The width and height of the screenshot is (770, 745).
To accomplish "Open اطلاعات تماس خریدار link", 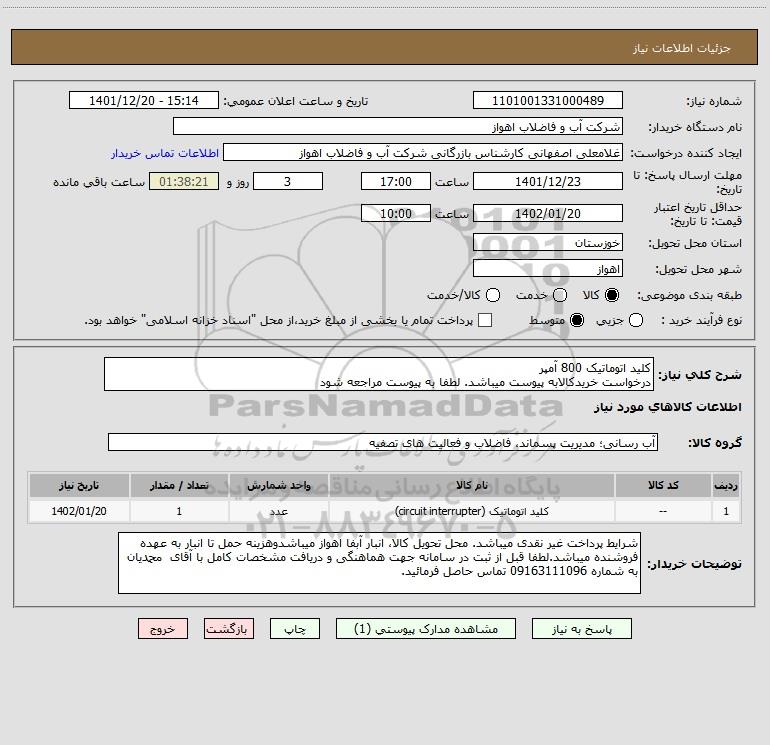I will click(x=165, y=153).
